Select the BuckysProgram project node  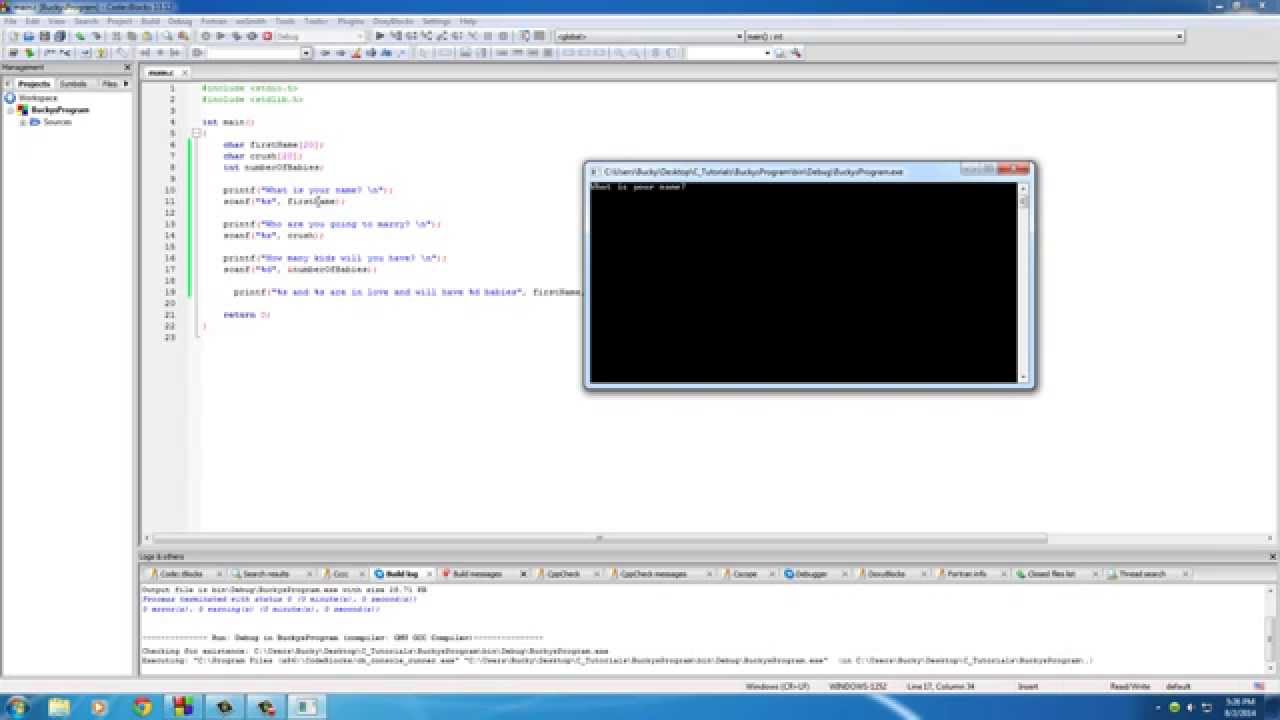coord(60,110)
